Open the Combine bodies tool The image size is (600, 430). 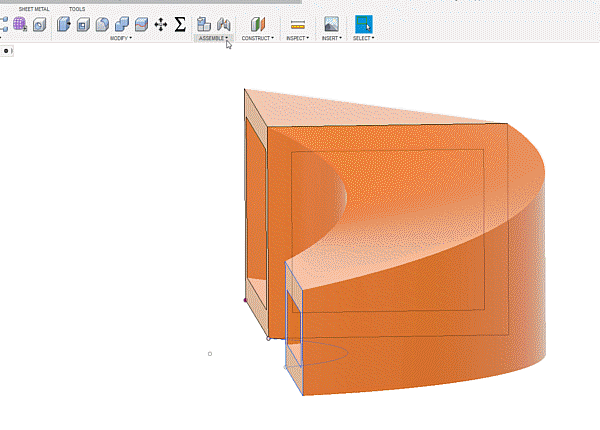tap(122, 24)
